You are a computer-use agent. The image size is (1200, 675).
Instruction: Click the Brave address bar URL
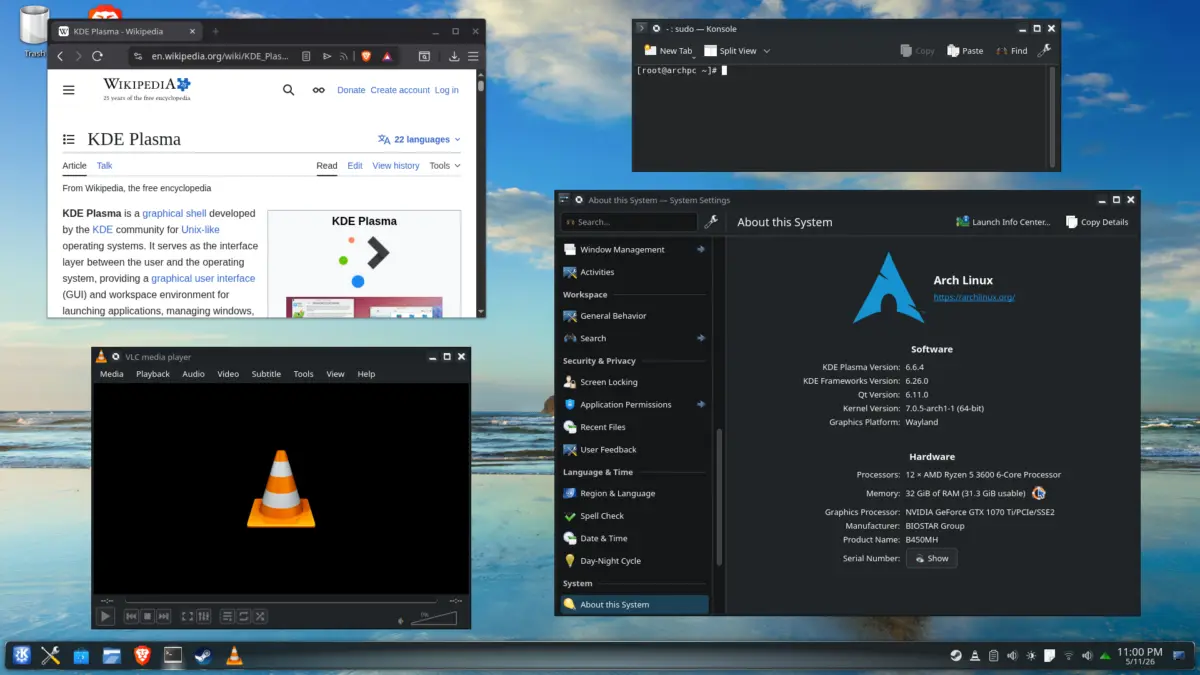point(220,57)
